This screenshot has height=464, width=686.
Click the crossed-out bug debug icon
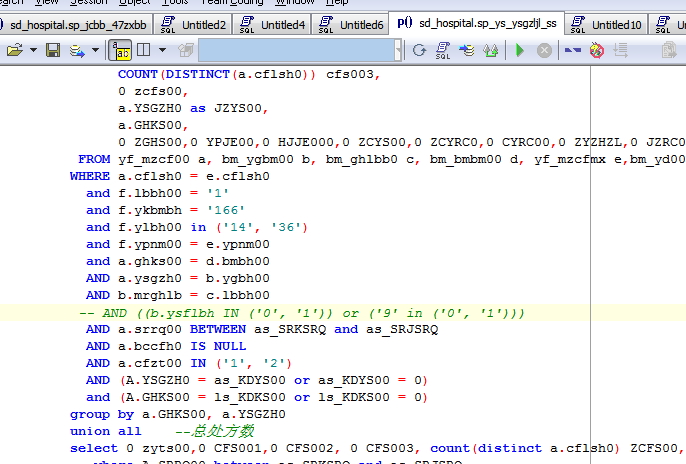click(597, 50)
